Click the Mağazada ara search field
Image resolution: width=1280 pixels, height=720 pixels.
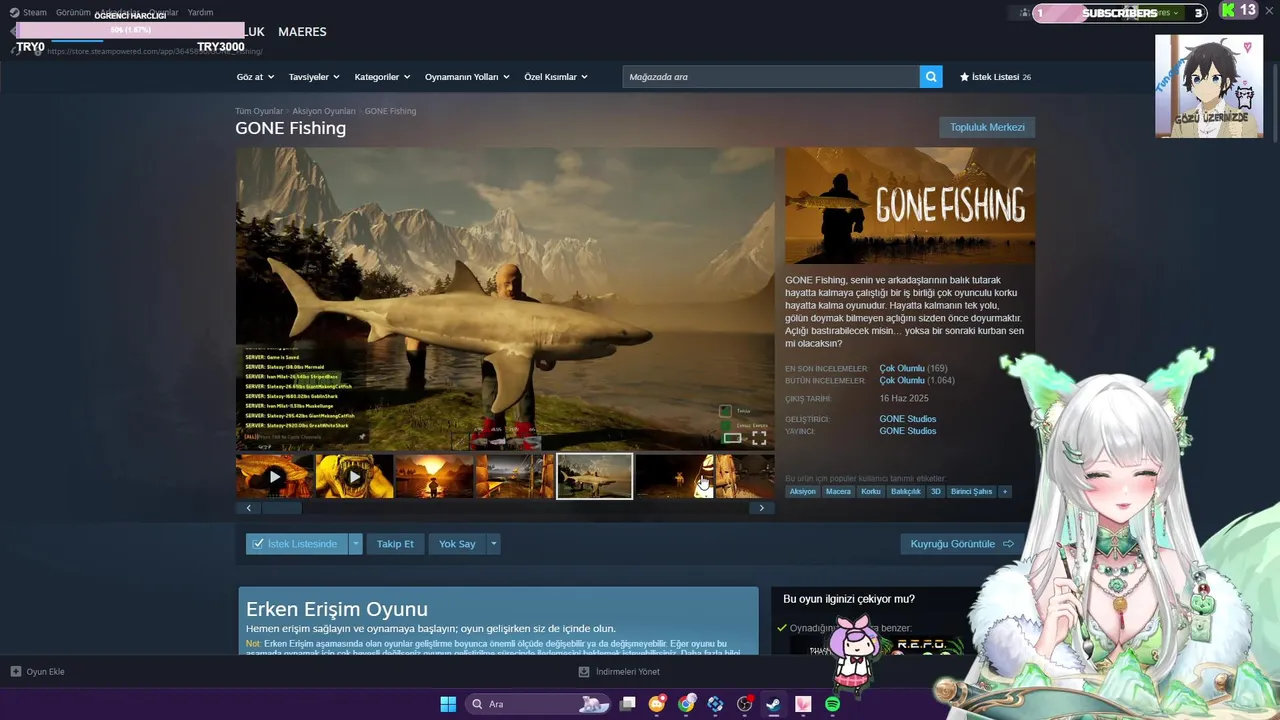771,77
